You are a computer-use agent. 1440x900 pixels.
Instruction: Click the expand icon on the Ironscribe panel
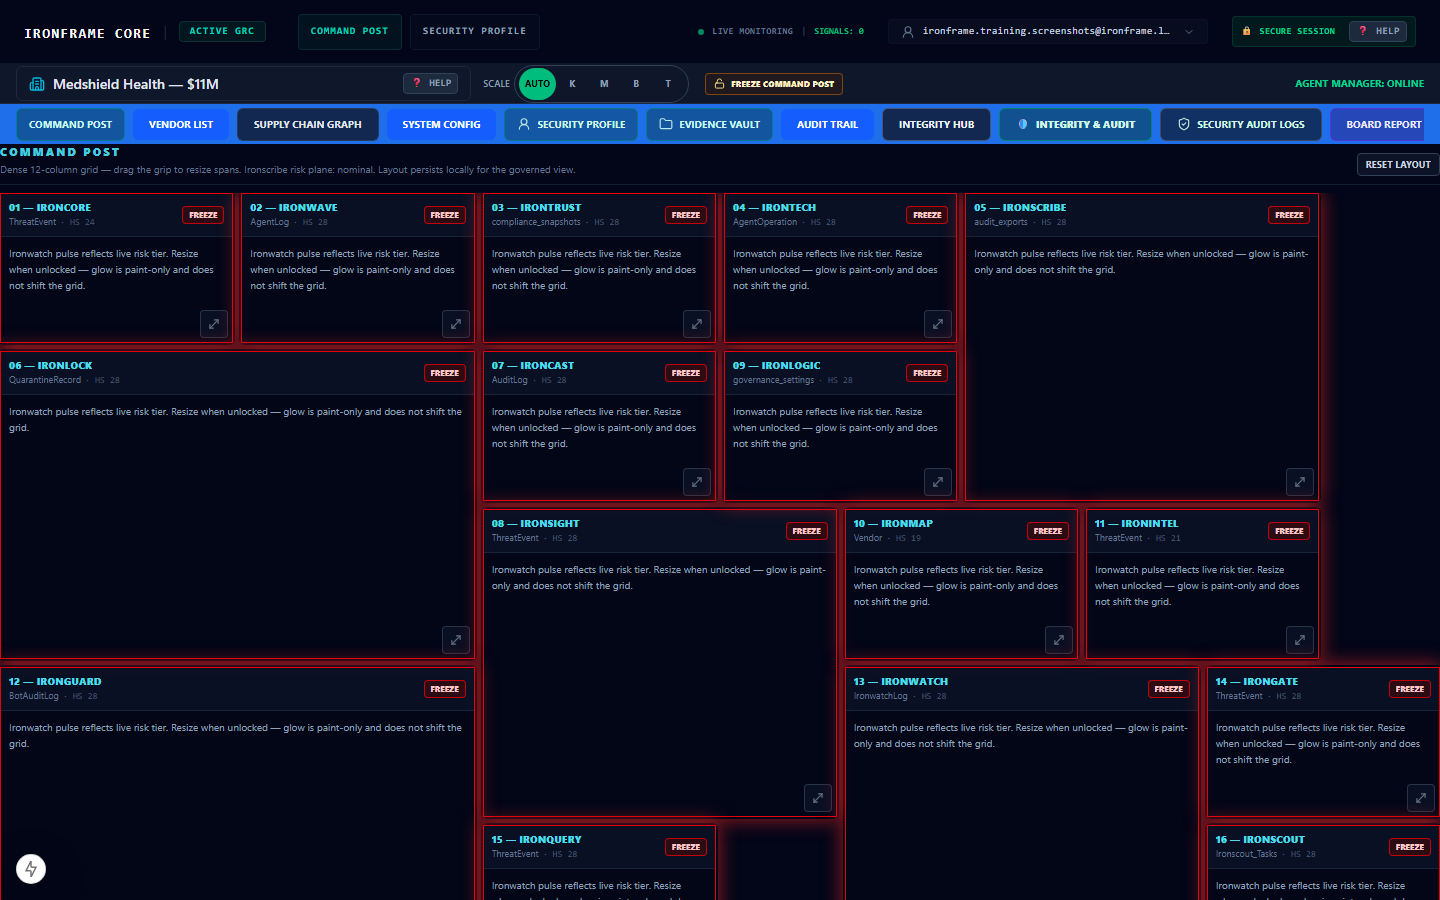coord(1300,482)
